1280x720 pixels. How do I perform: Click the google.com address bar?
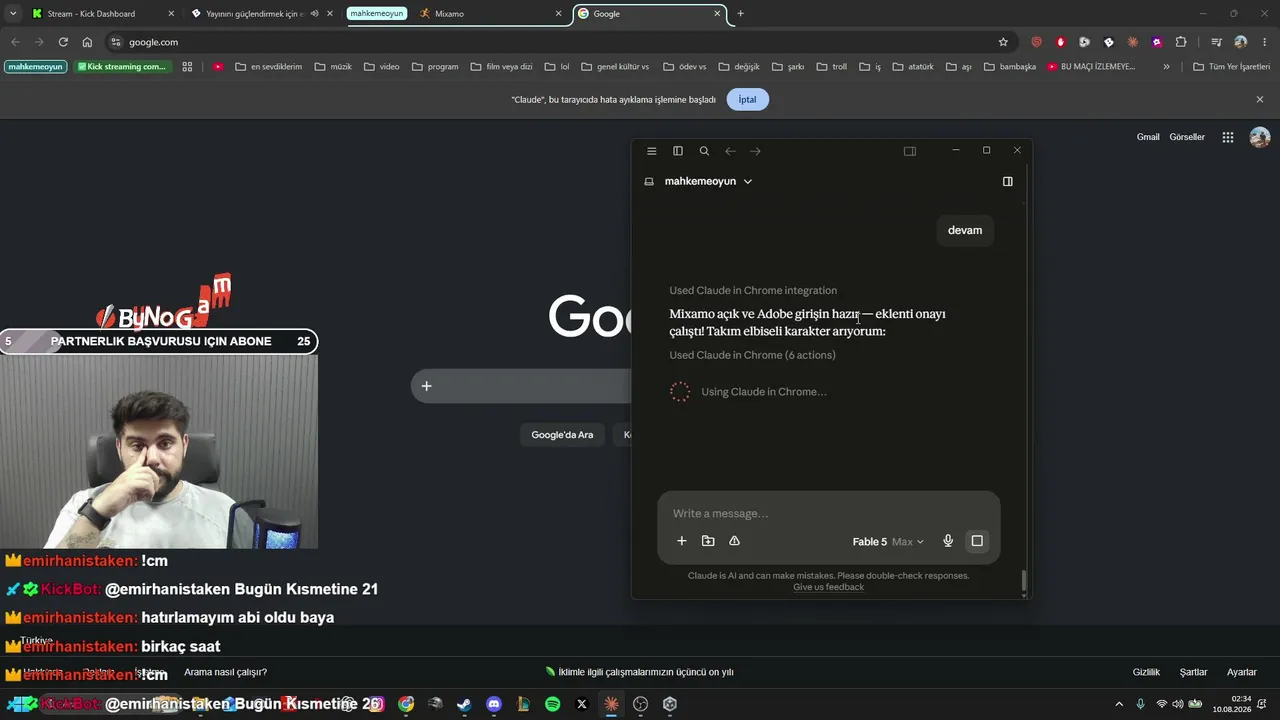560,42
